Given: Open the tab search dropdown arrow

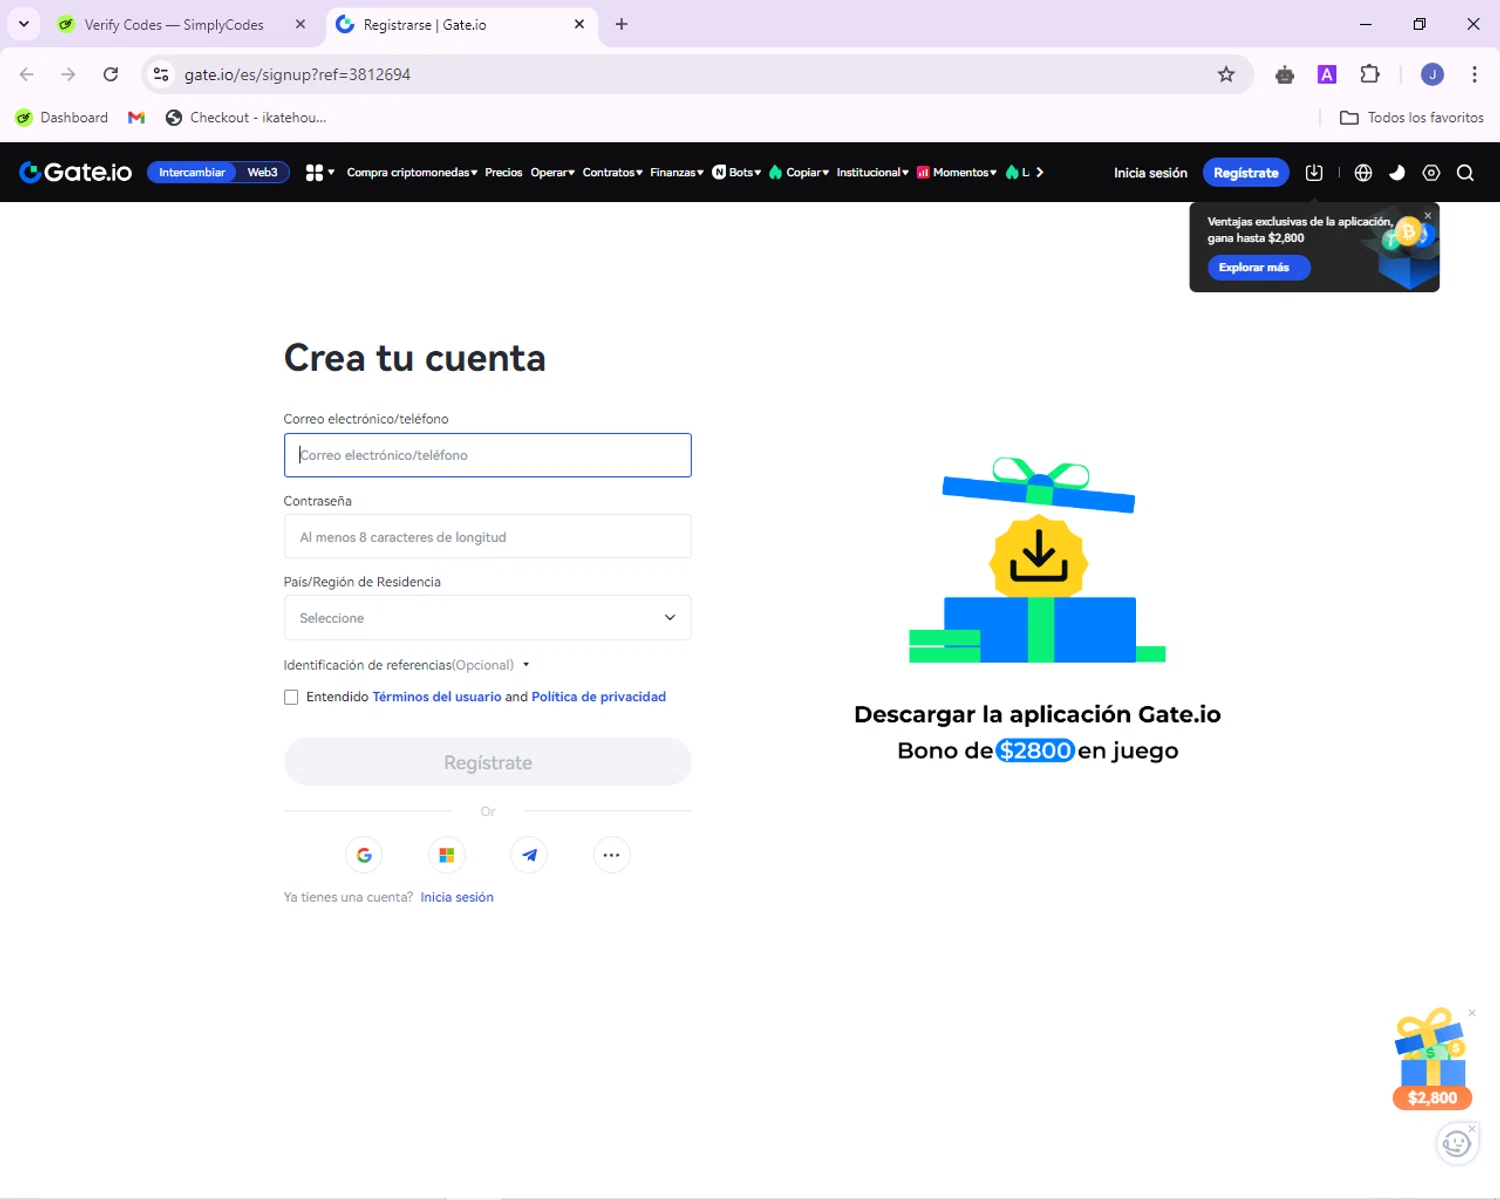Looking at the screenshot, I should click(x=24, y=24).
